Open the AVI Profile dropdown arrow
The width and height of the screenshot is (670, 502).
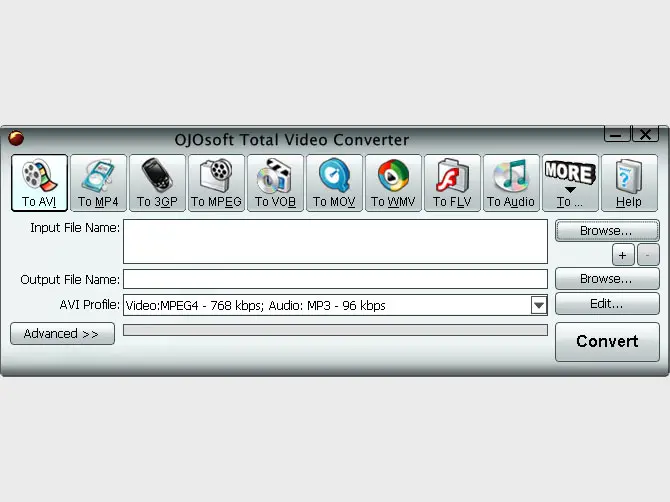539,305
